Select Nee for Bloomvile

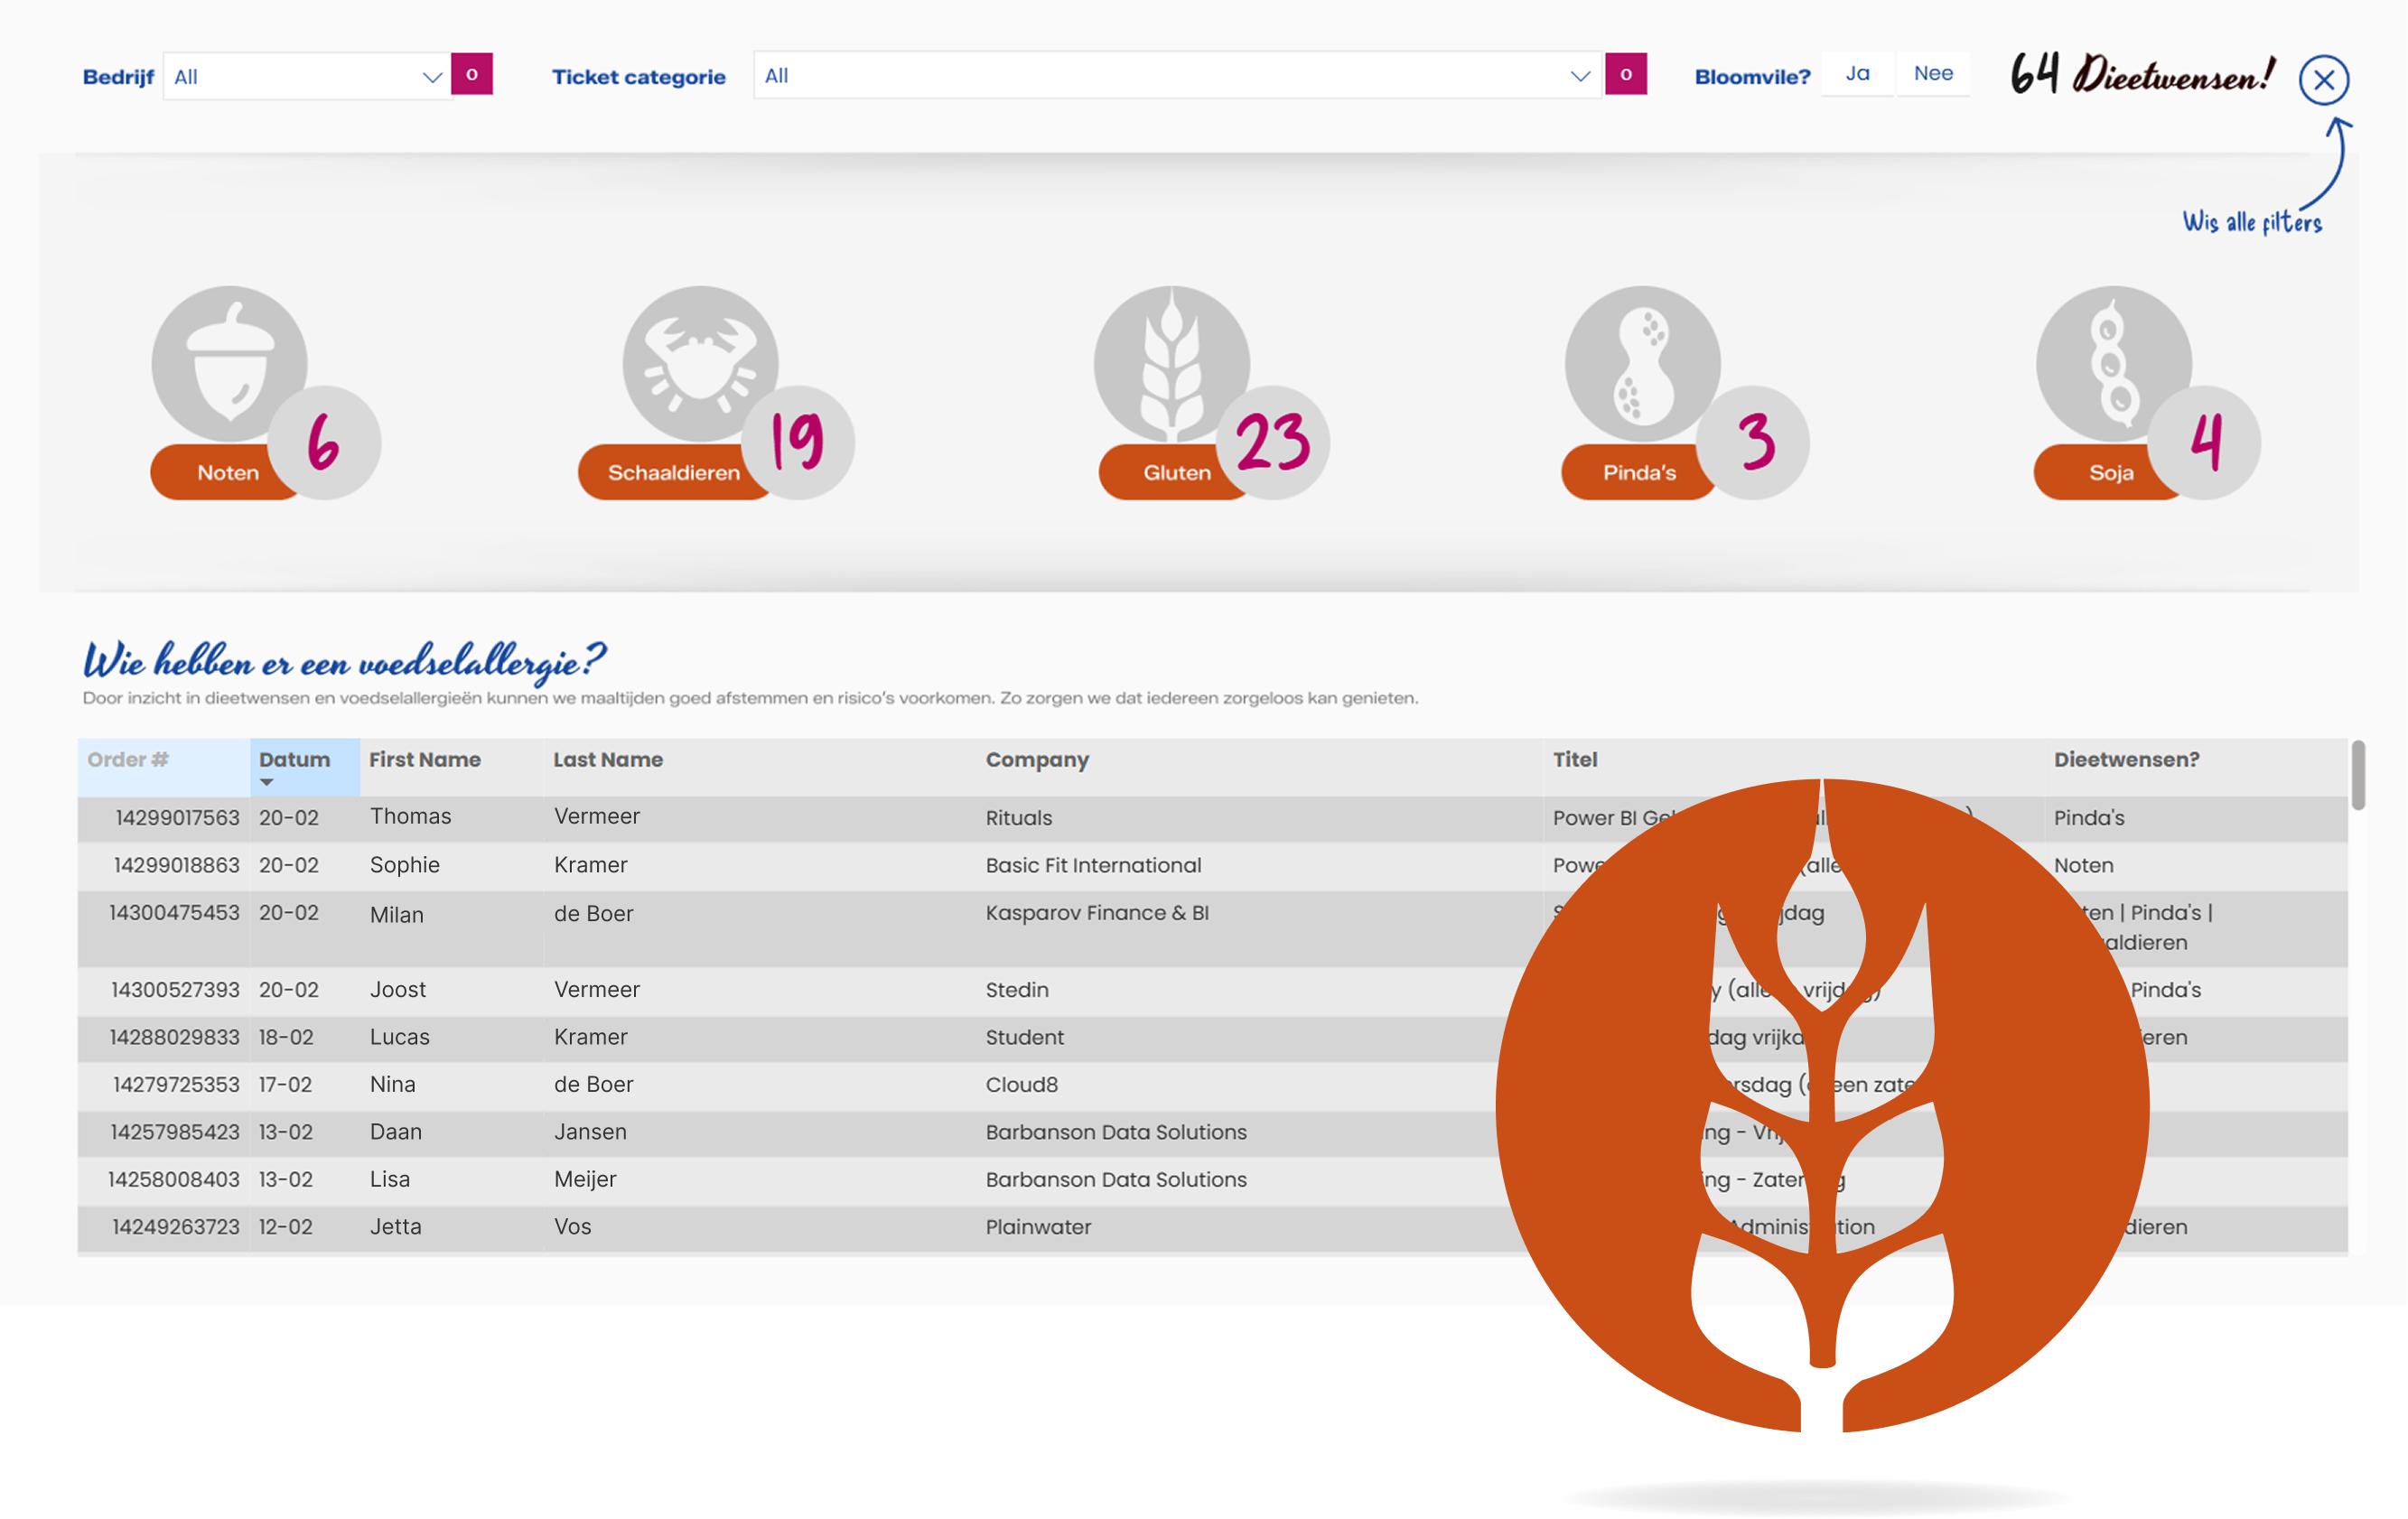(x=1933, y=74)
